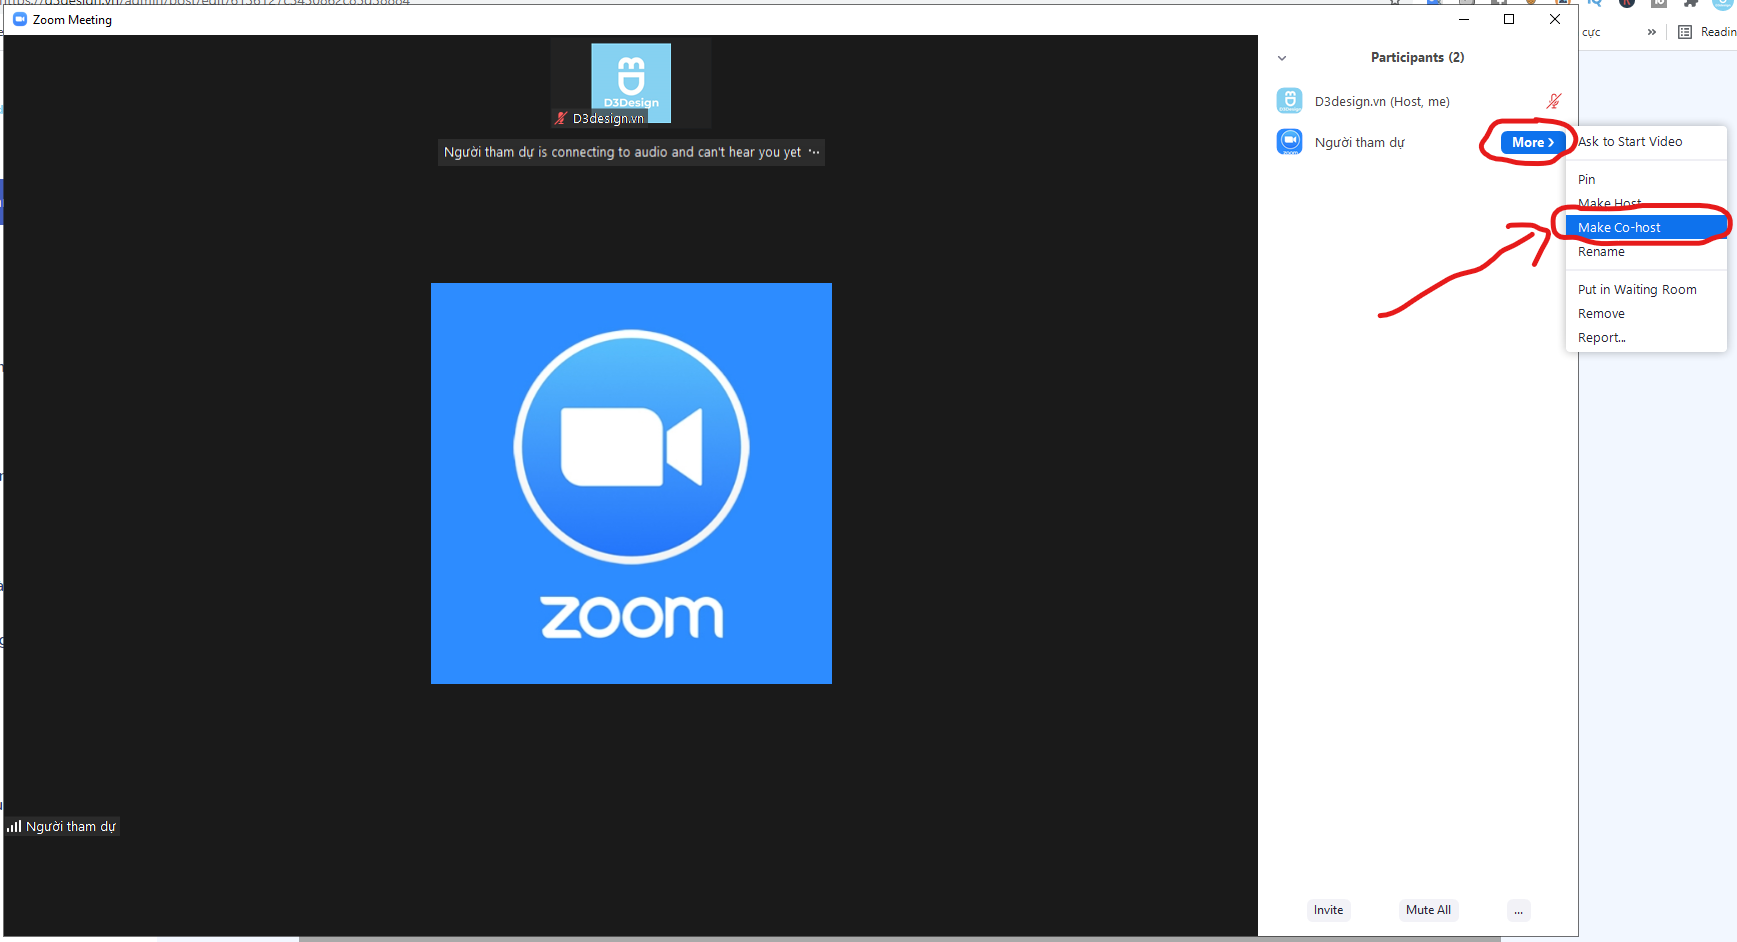
Task: Minimize the Zoom Meeting window
Action: (1464, 19)
